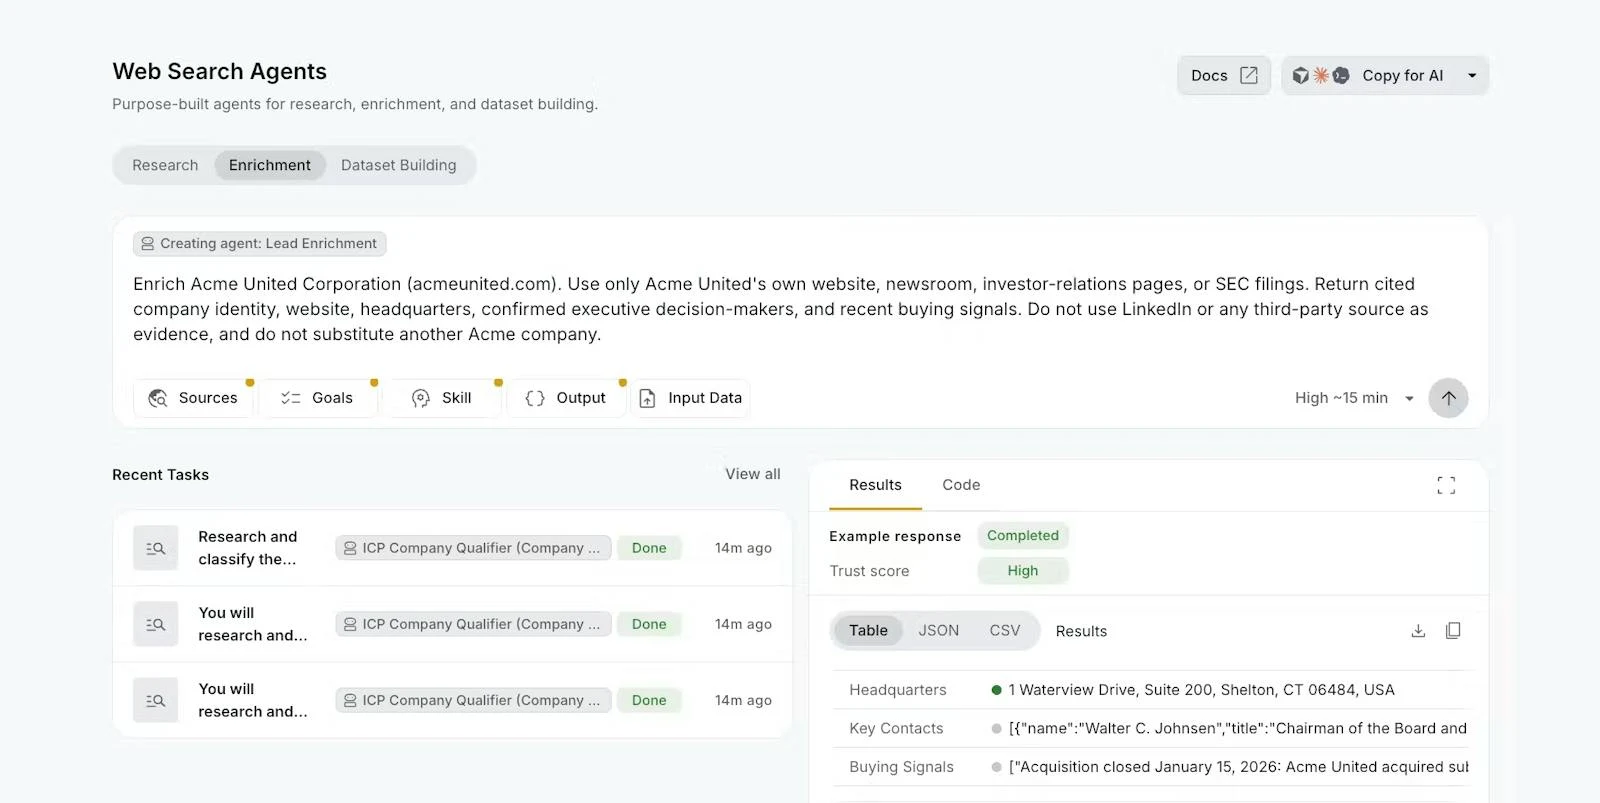Click the Recent Tasks heading
Viewport: 1600px width, 803px height.
click(x=160, y=475)
